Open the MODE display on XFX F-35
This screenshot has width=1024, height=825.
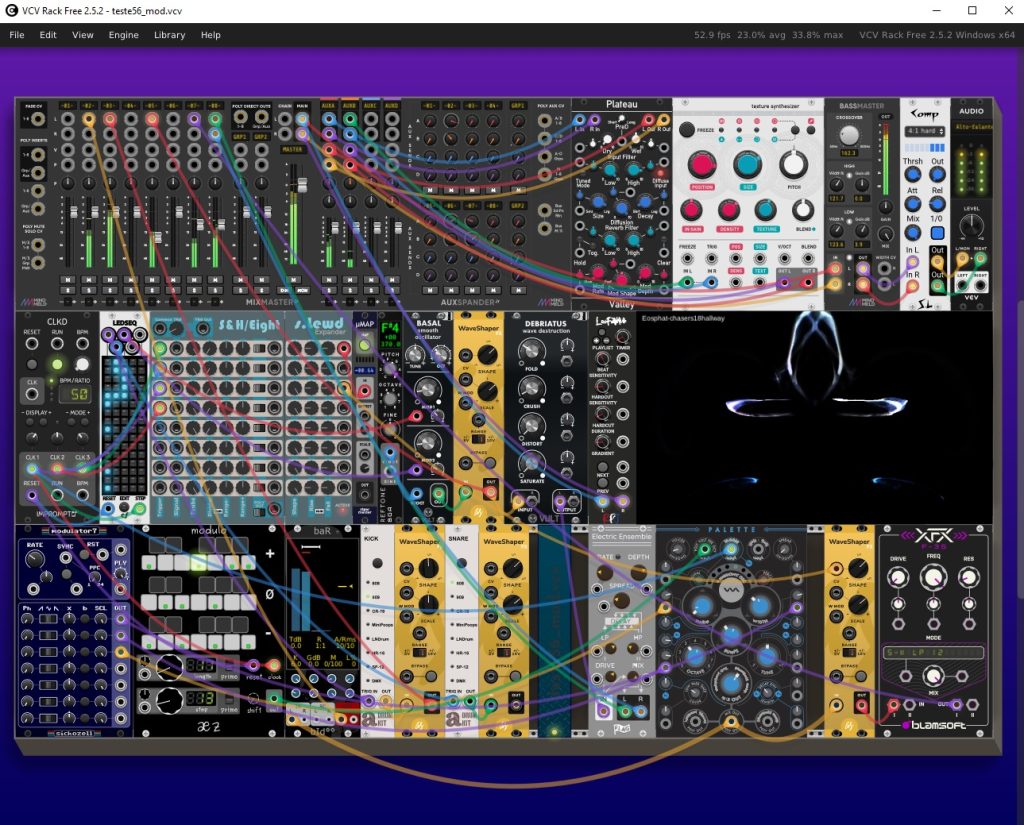pos(933,652)
